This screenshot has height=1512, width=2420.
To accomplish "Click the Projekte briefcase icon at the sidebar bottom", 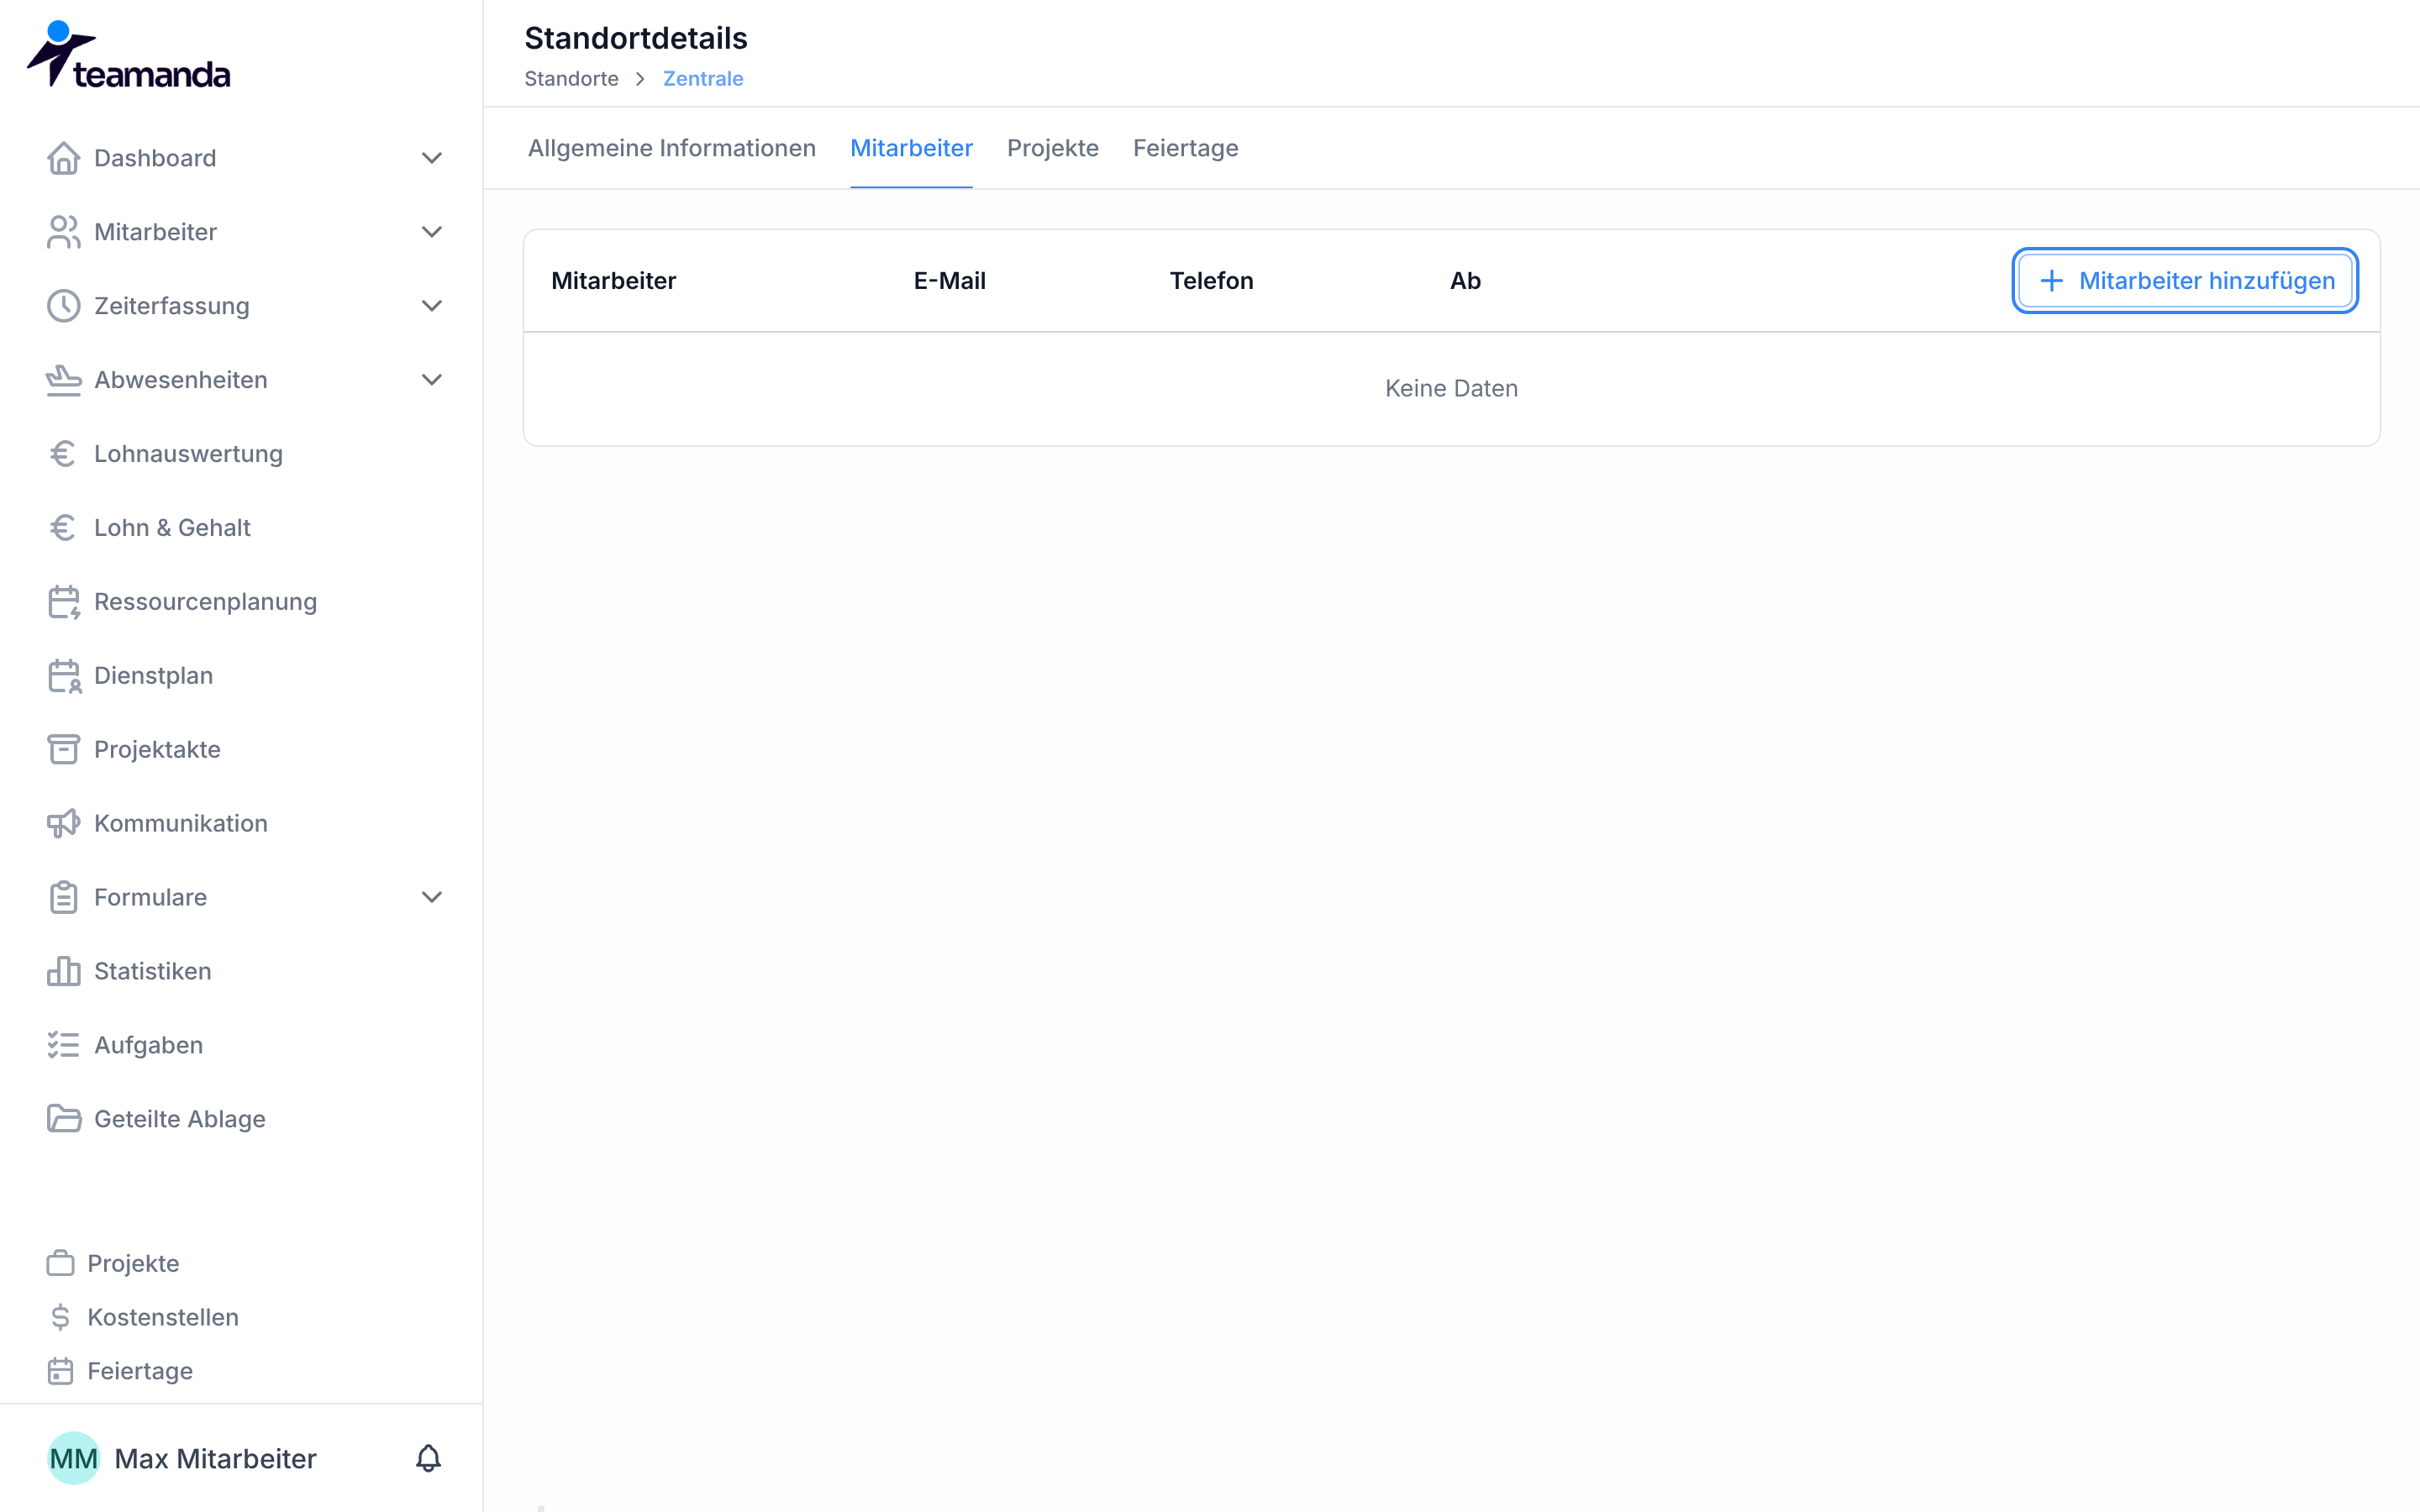I will click(60, 1263).
